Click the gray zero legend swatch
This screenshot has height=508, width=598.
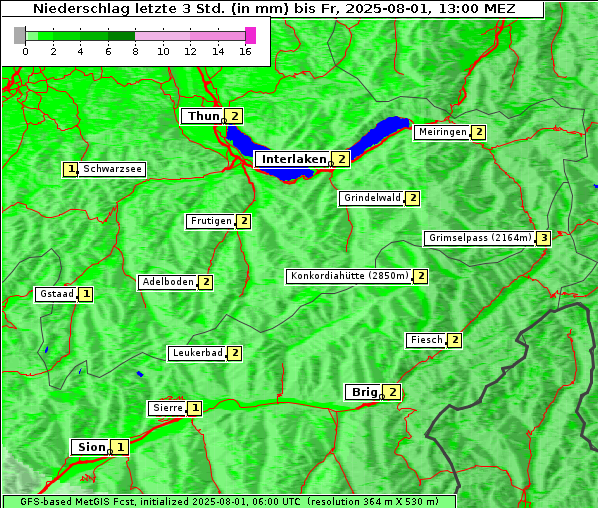click(x=19, y=35)
